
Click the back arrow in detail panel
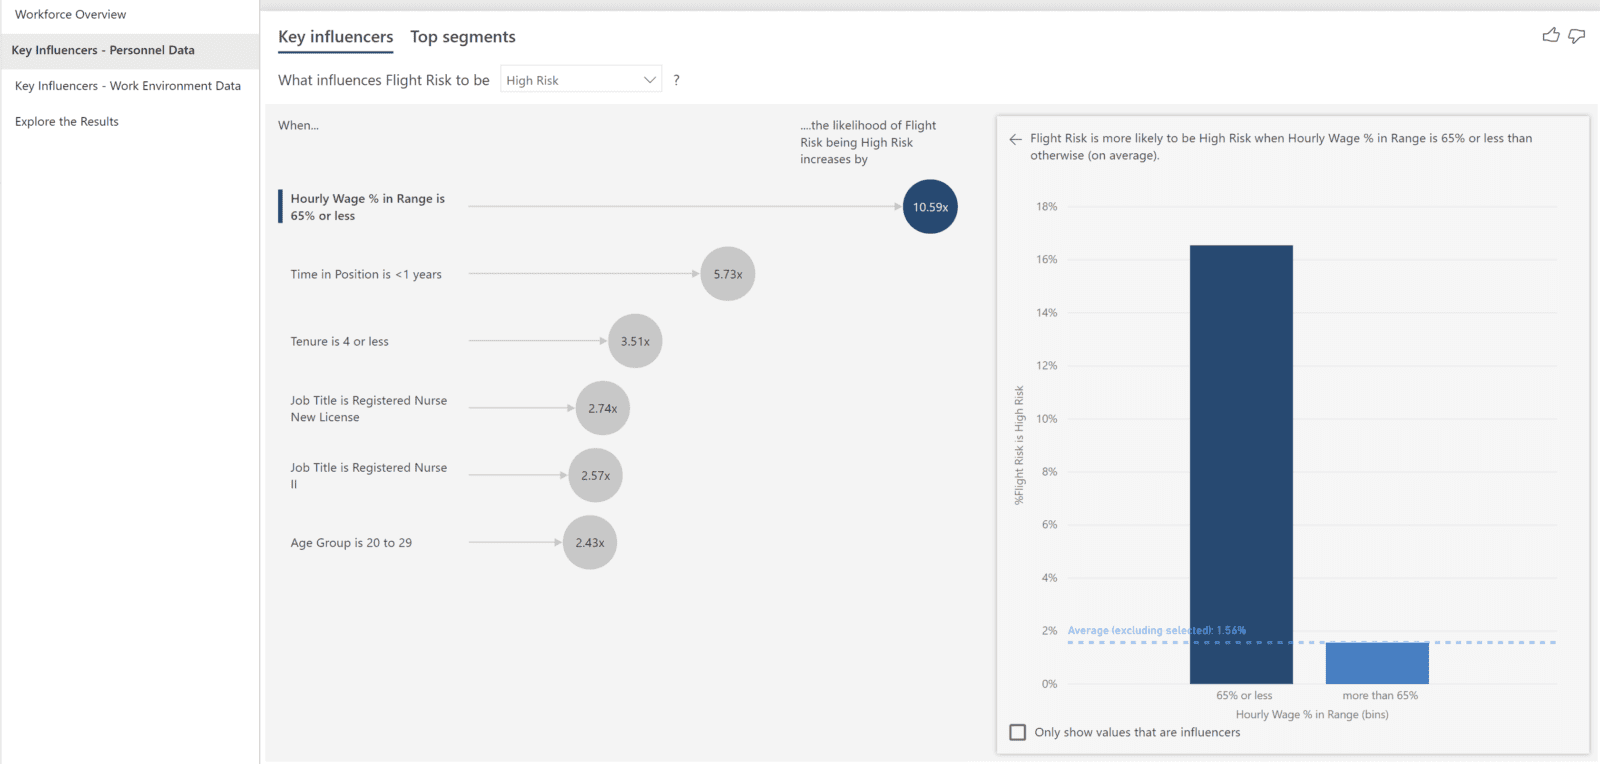coord(1016,139)
